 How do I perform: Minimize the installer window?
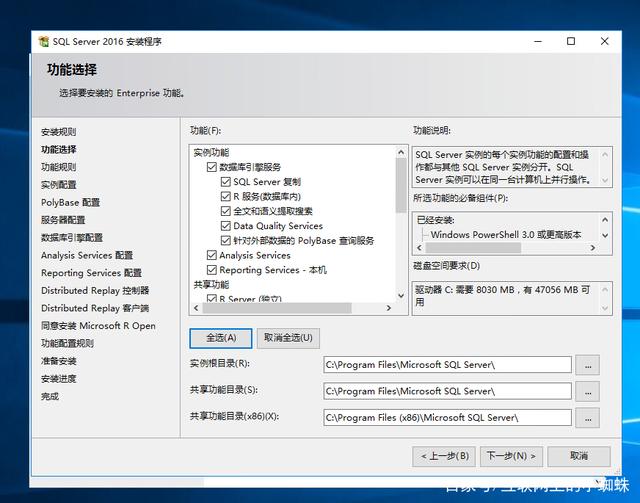(538, 41)
